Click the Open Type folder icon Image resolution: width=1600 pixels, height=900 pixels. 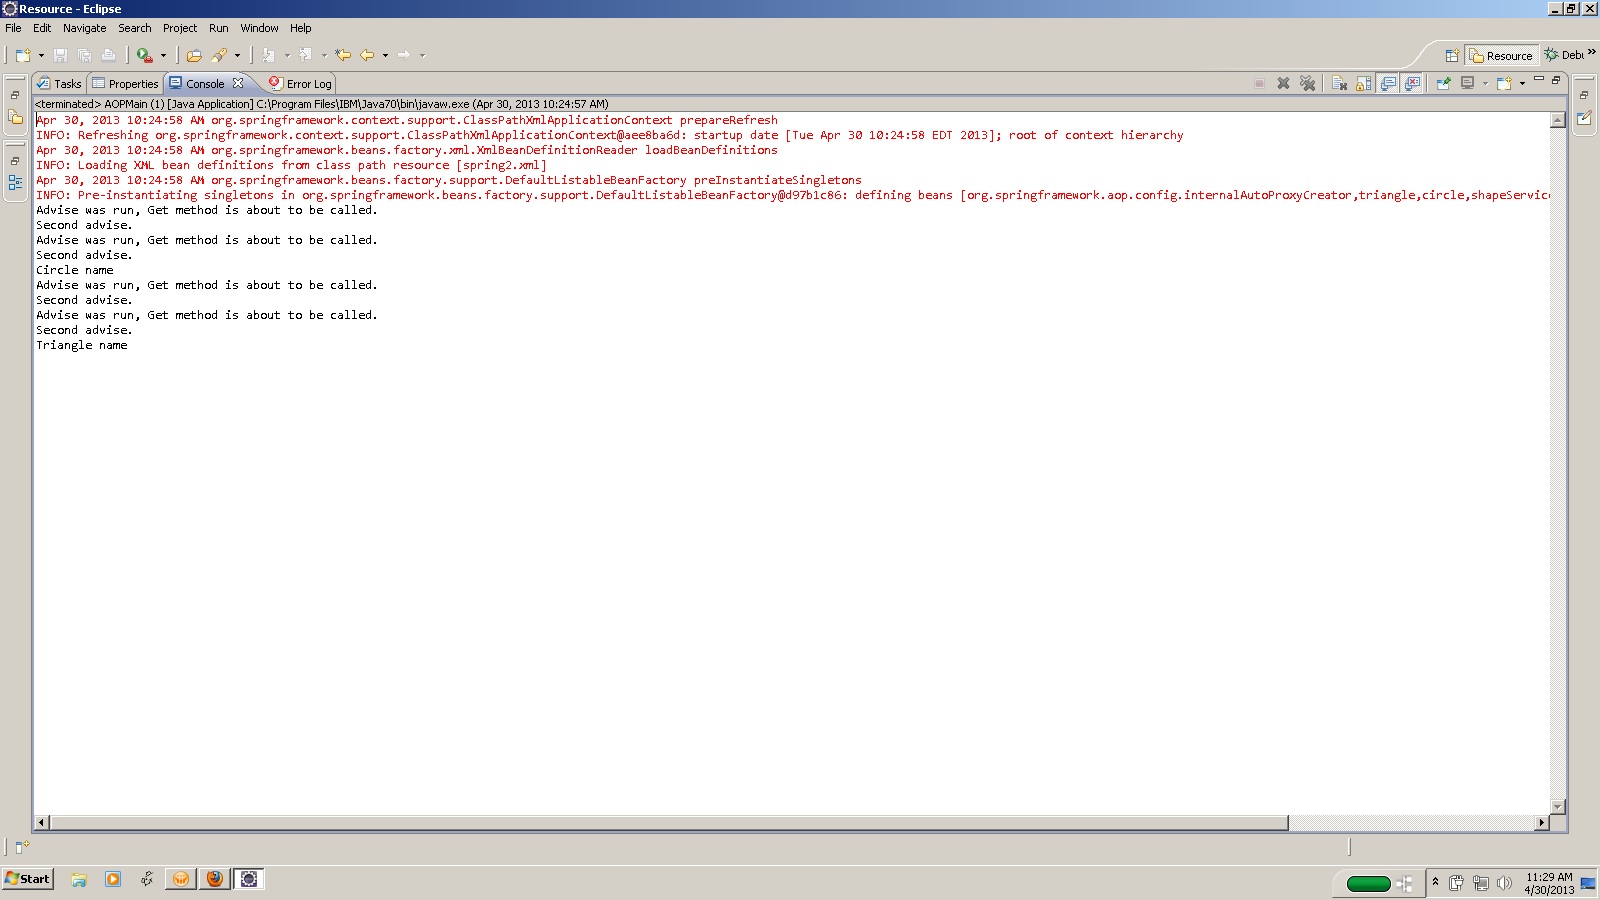pos(194,55)
